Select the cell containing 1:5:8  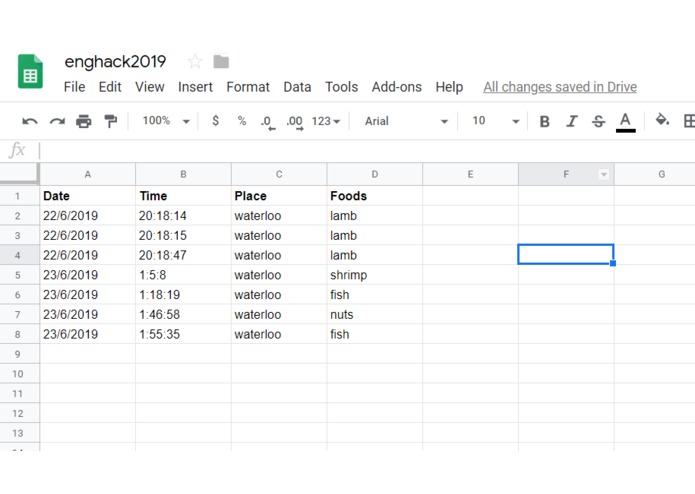pos(184,275)
